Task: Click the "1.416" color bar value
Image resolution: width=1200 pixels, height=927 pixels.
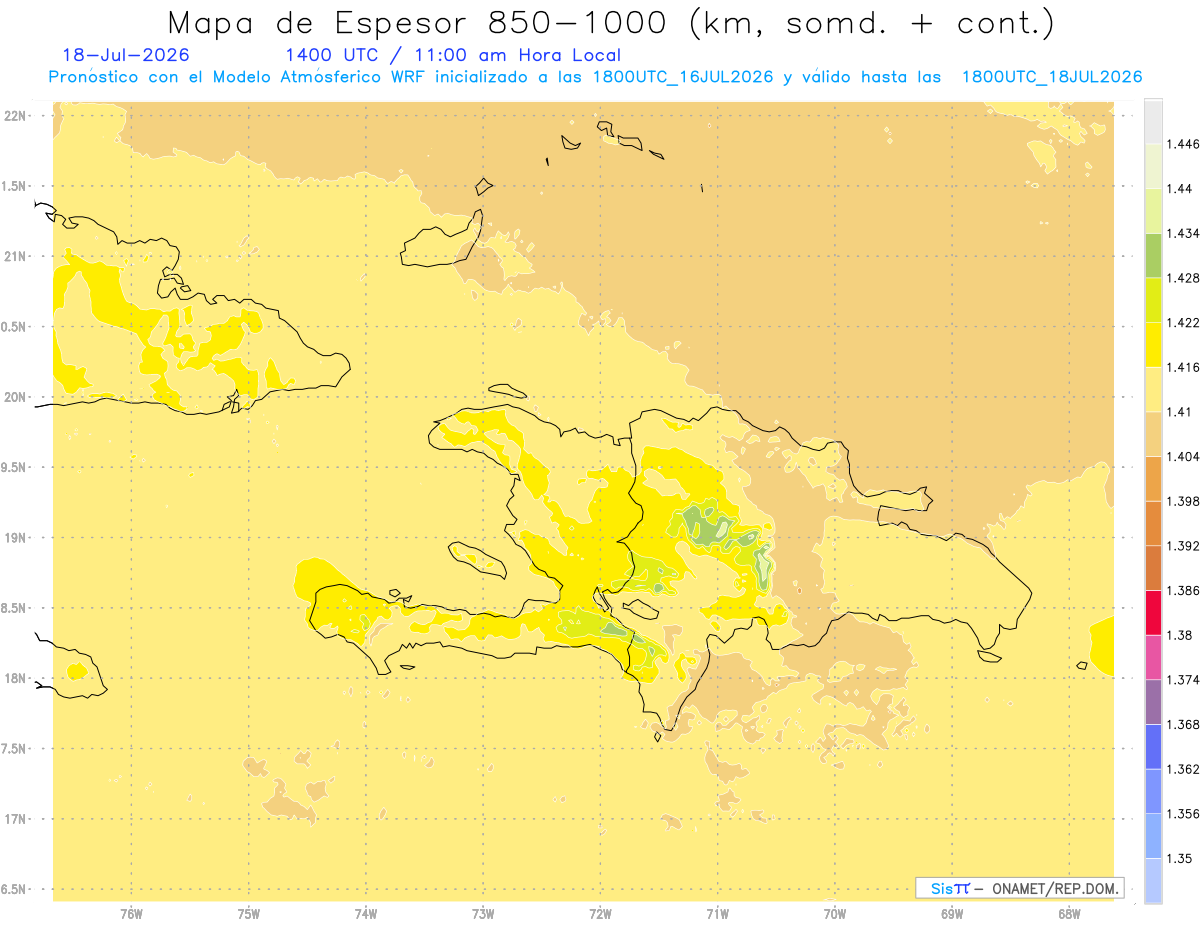Action: [x=1182, y=367]
